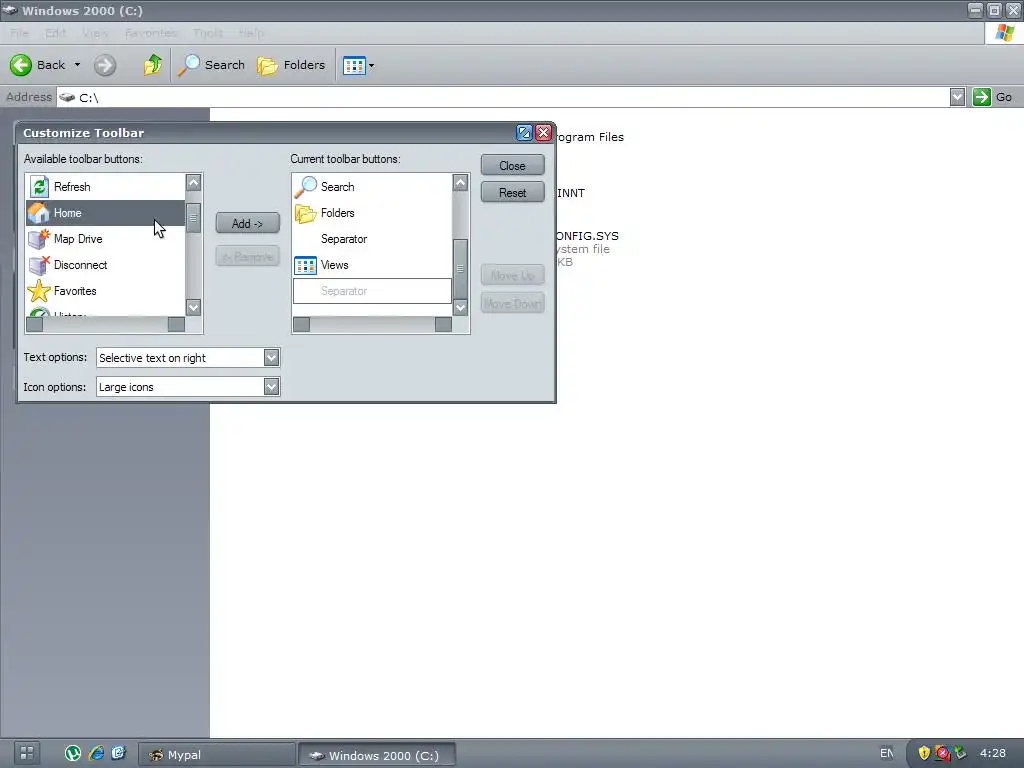Click the Go button
This screenshot has height=768, width=1024.
993,97
